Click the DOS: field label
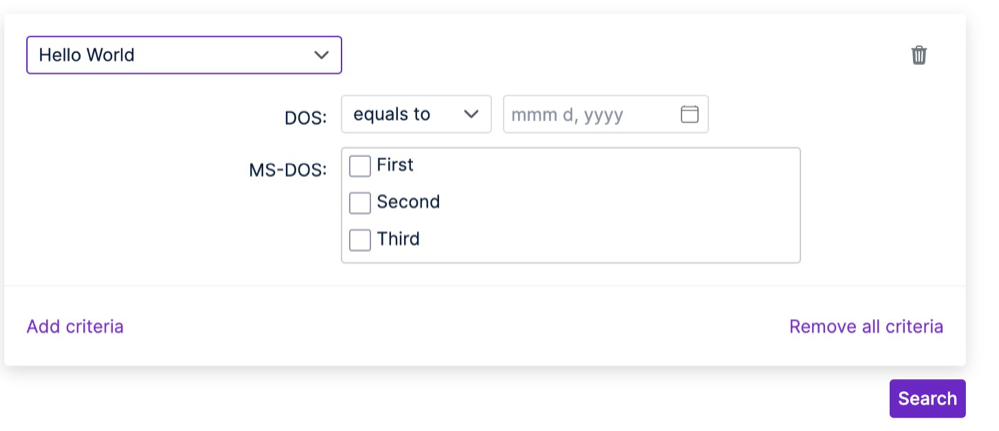The image size is (999, 431). (305, 117)
